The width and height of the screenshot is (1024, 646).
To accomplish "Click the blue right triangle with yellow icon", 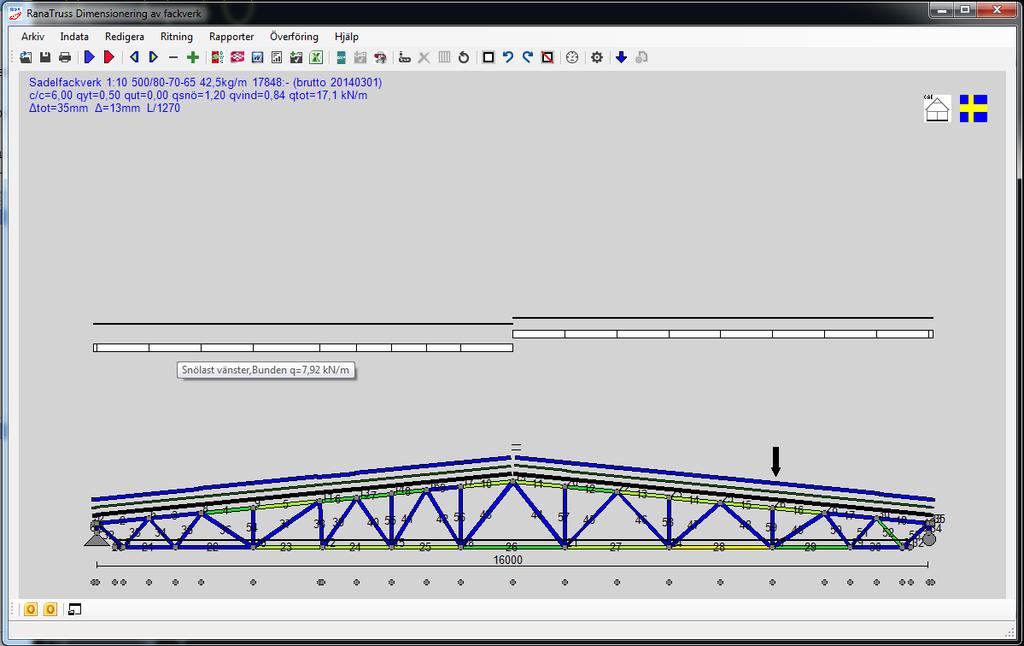I will coord(153,57).
